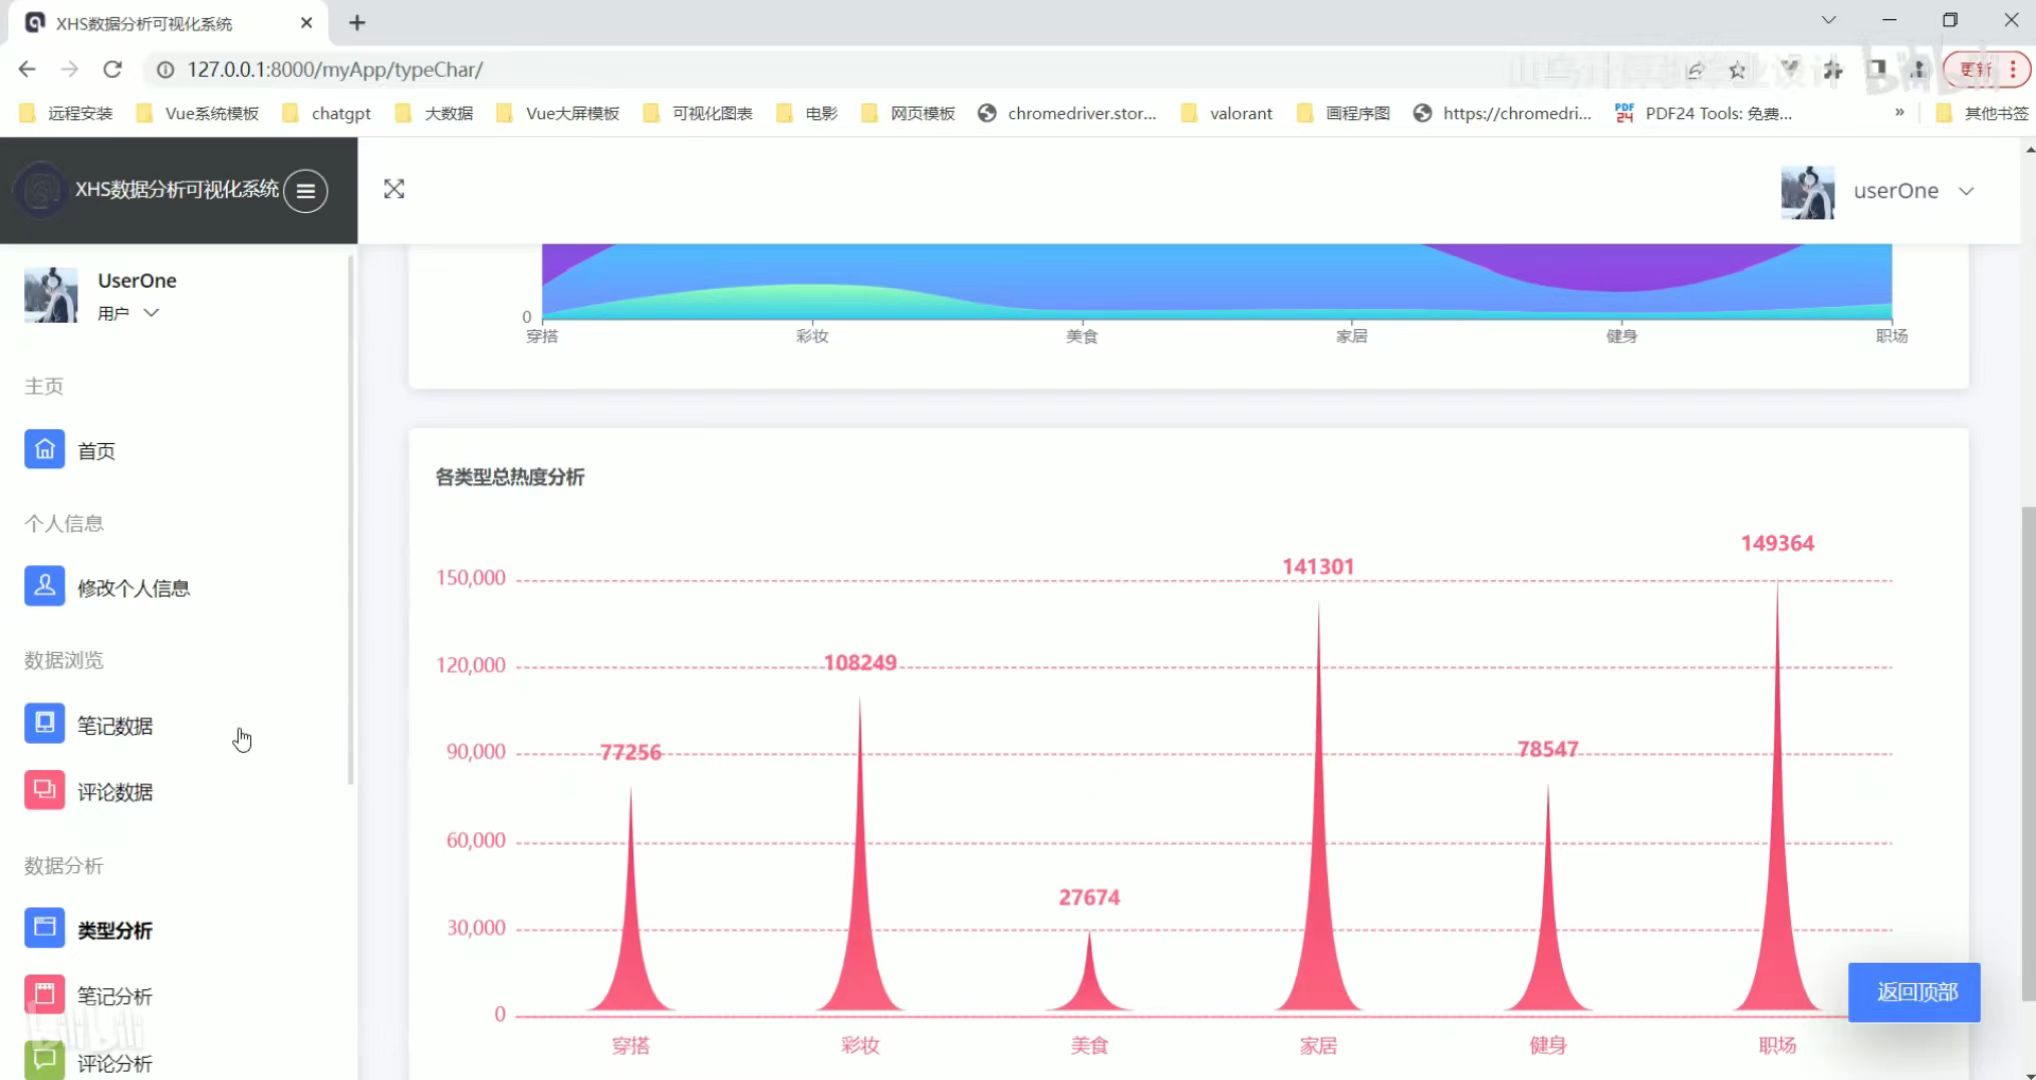The image size is (2036, 1080).
Task: Open the 评论数据 sidebar icon
Action: click(44, 791)
